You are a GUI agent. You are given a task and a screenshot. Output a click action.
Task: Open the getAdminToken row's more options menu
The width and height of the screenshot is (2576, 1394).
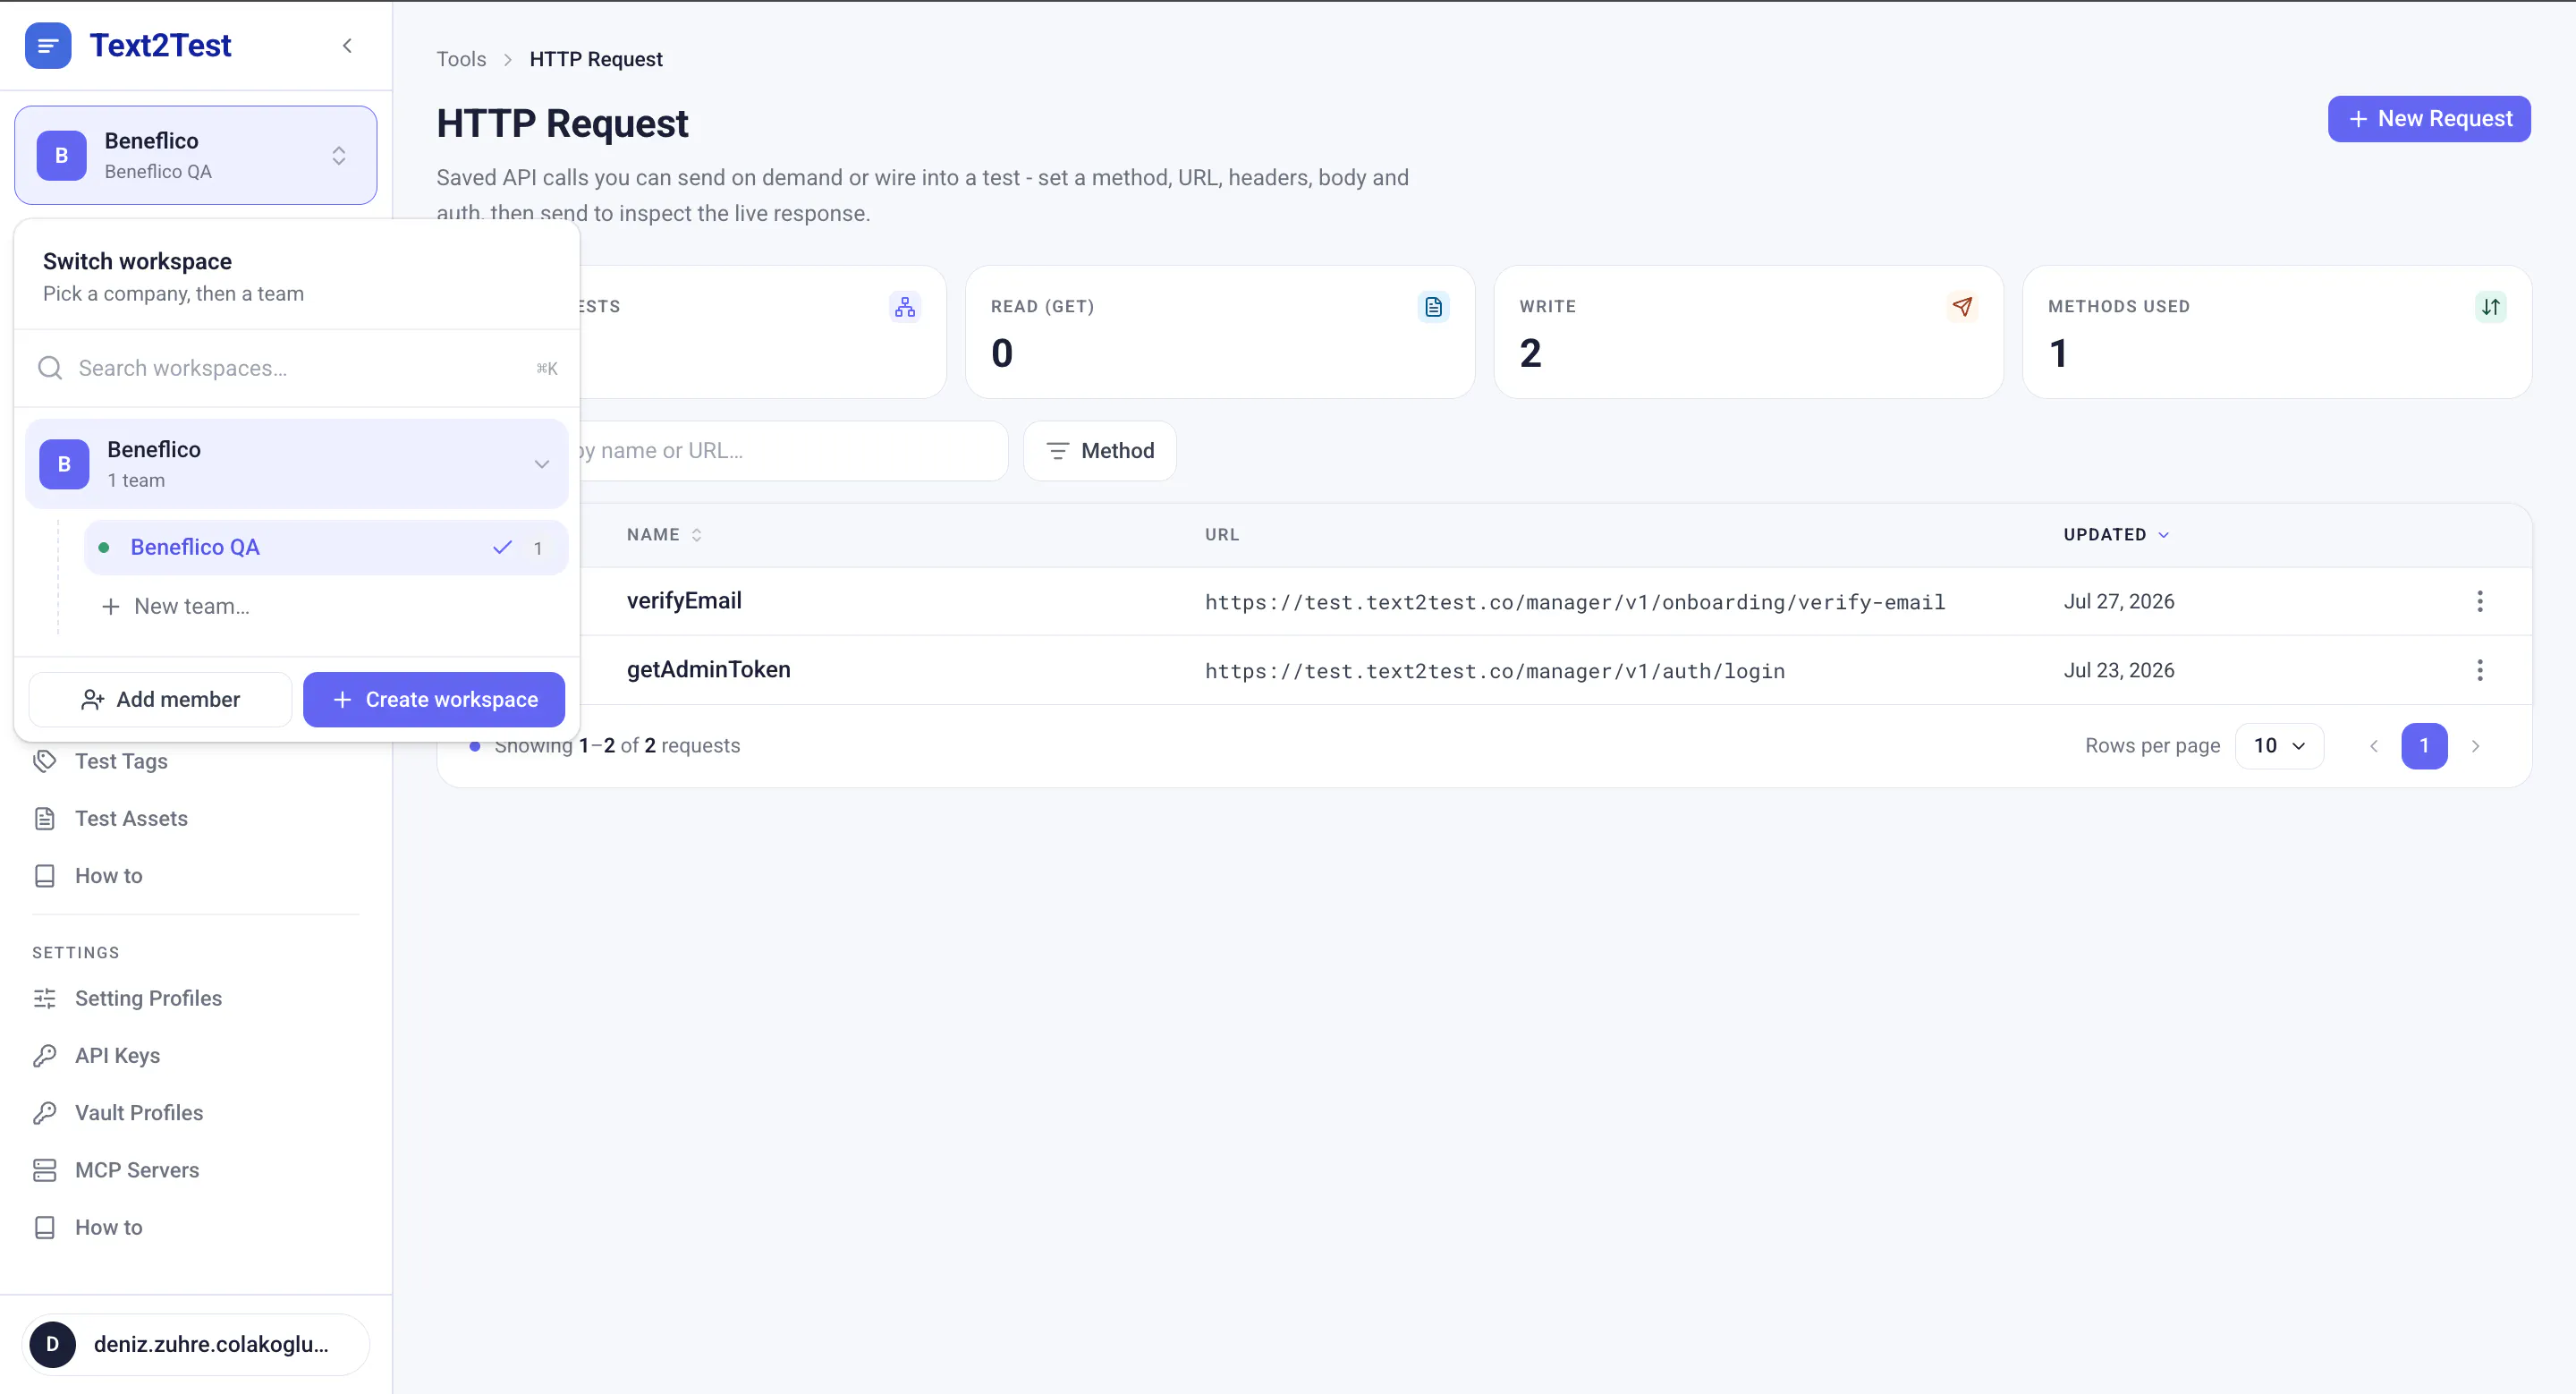coord(2479,670)
